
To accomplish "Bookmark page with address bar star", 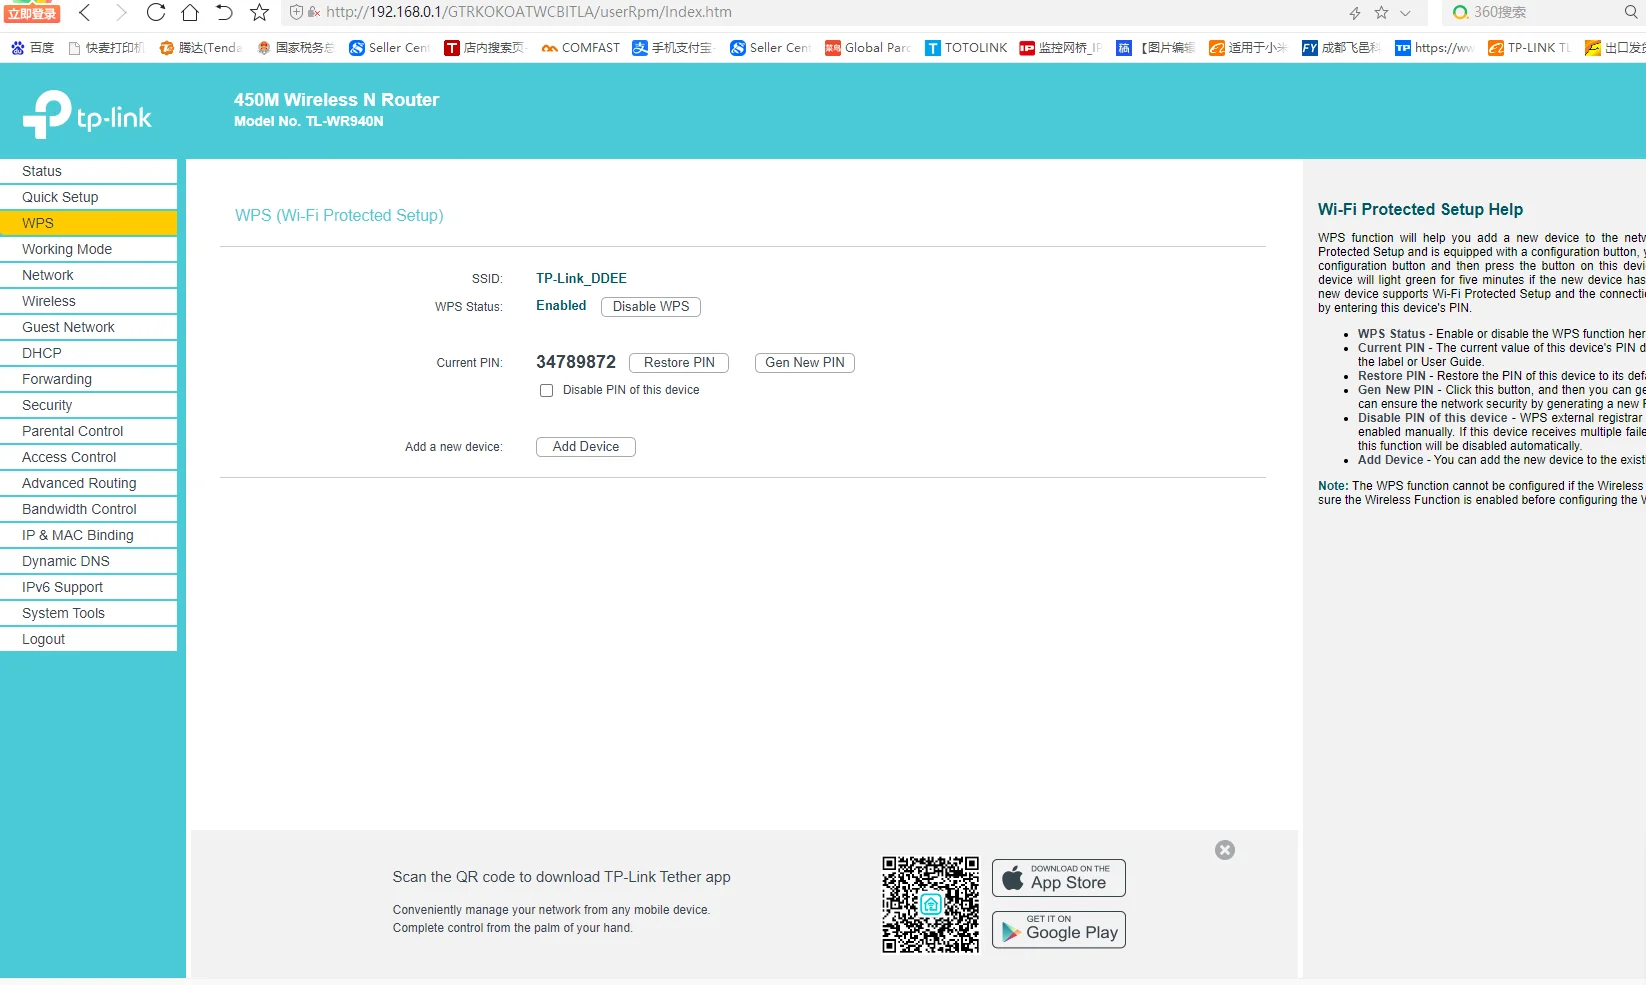I will point(1381,13).
